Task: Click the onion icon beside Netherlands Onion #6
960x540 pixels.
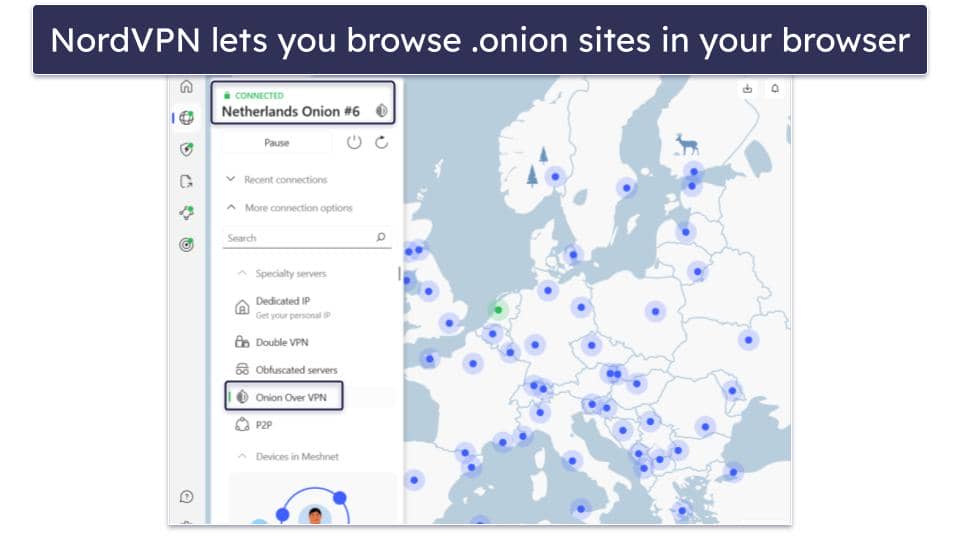Action: pyautogui.click(x=381, y=111)
